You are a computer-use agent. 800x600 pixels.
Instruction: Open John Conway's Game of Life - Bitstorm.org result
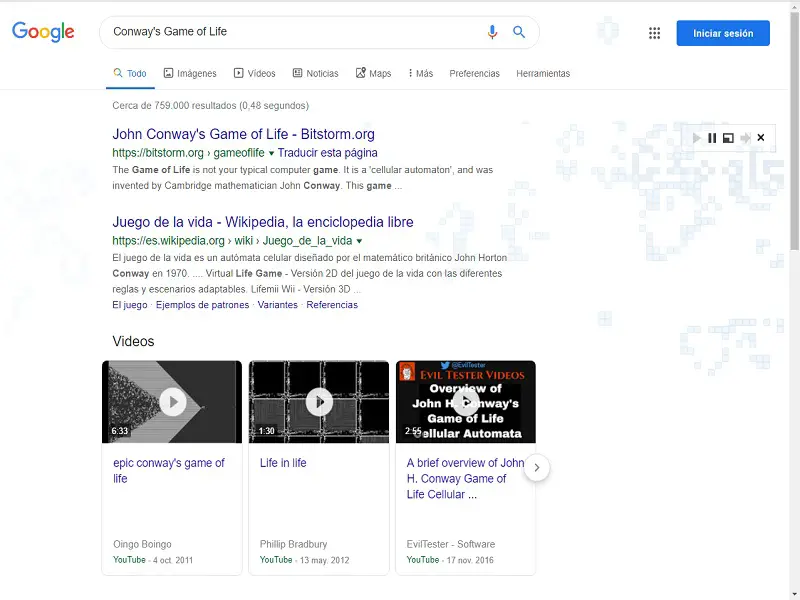coord(243,134)
